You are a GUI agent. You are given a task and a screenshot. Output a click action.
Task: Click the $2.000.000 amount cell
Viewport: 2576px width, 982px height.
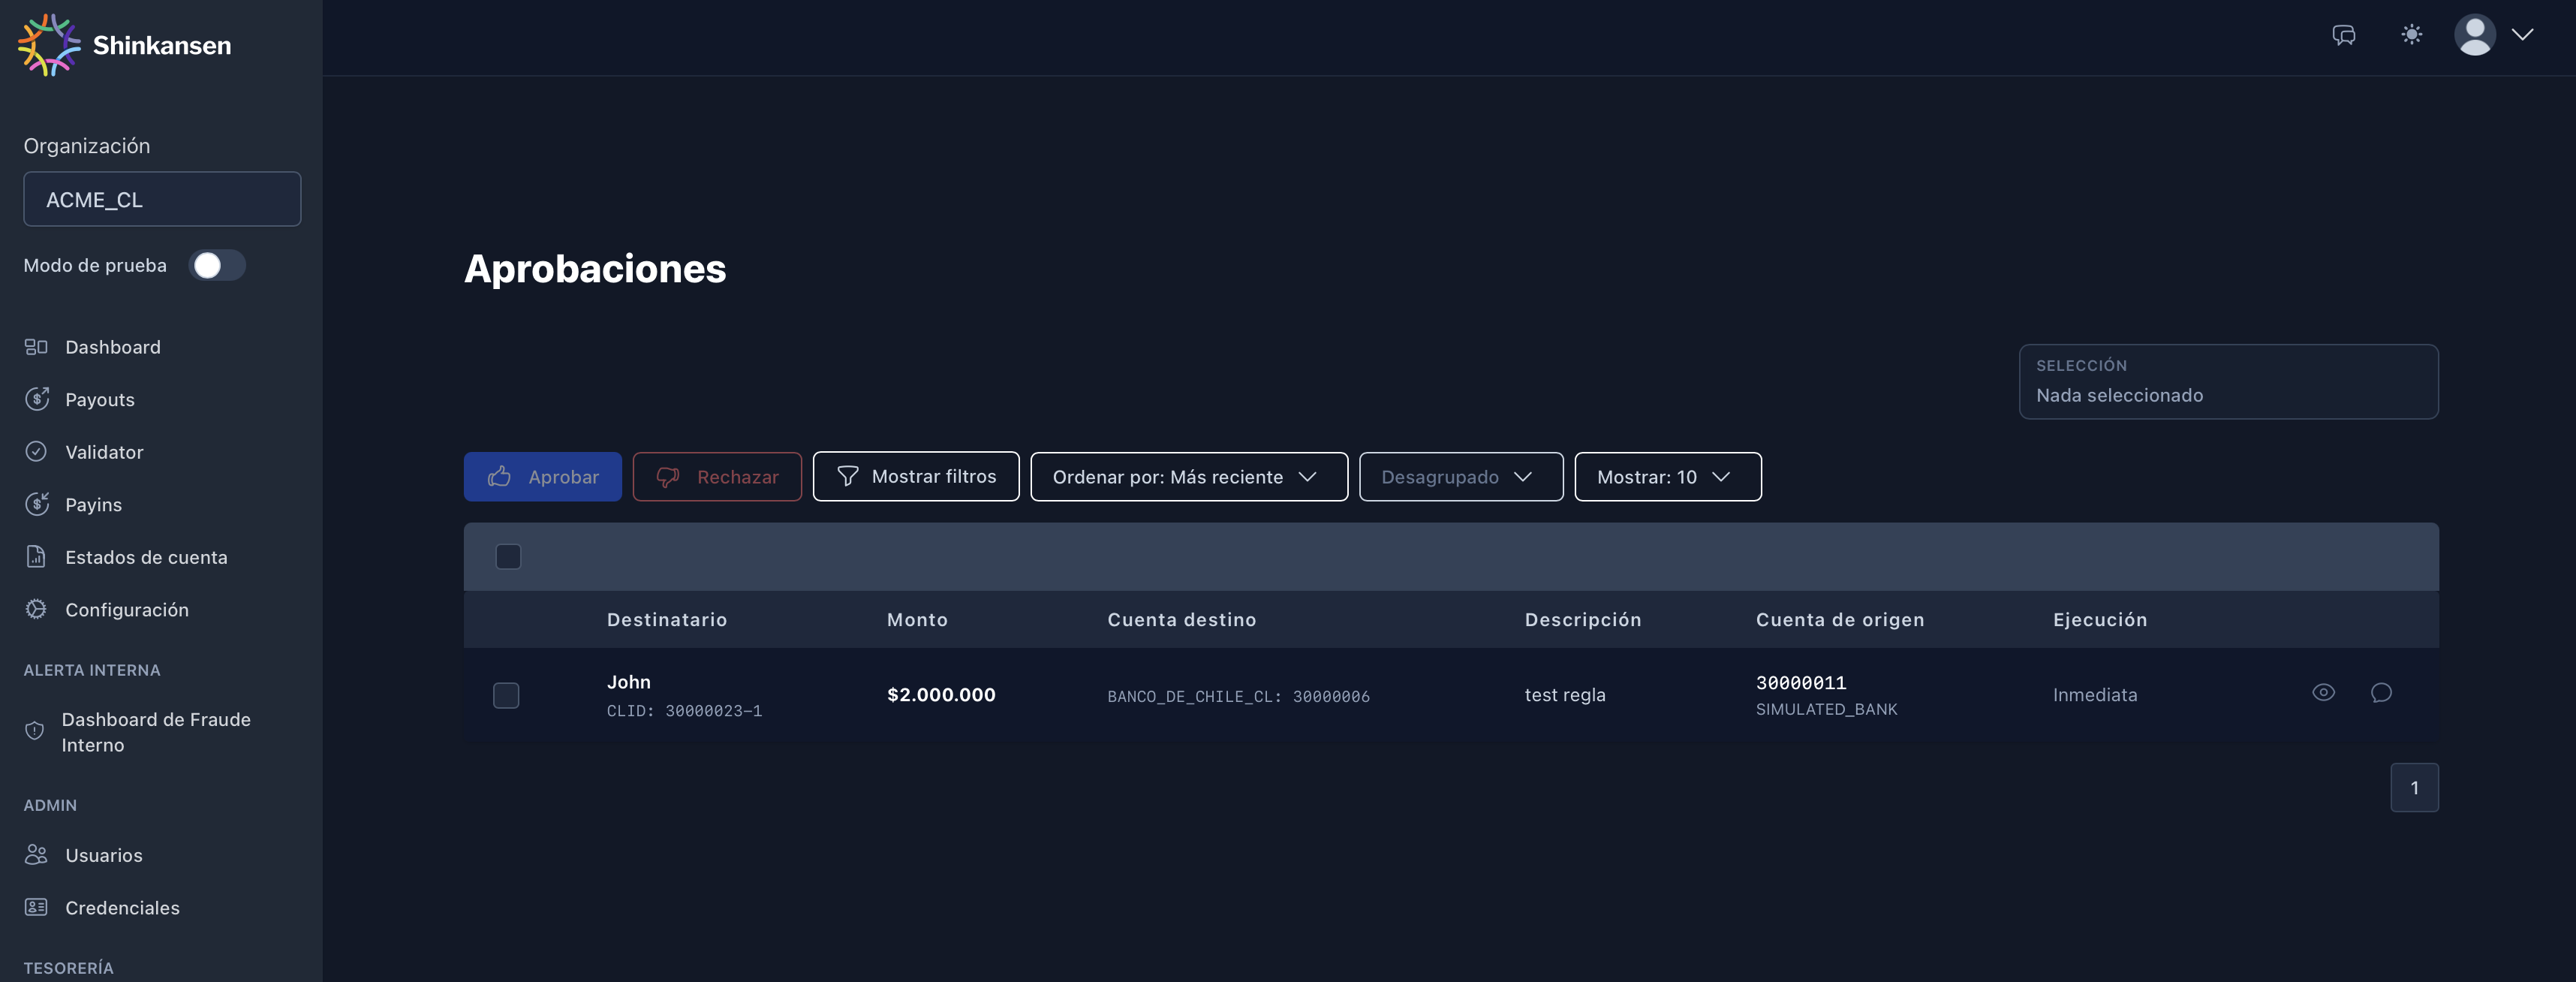coord(941,694)
